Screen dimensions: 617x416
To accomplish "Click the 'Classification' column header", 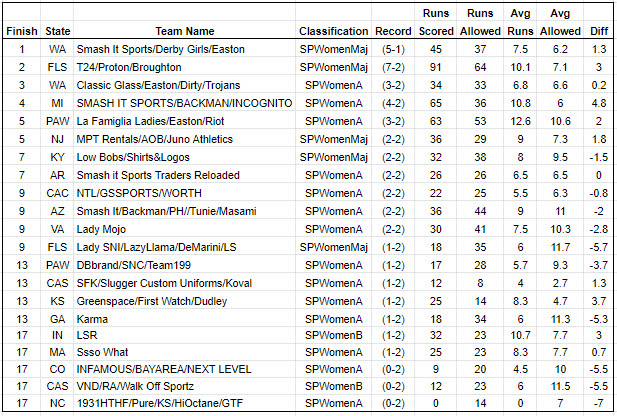I will coord(333,31).
